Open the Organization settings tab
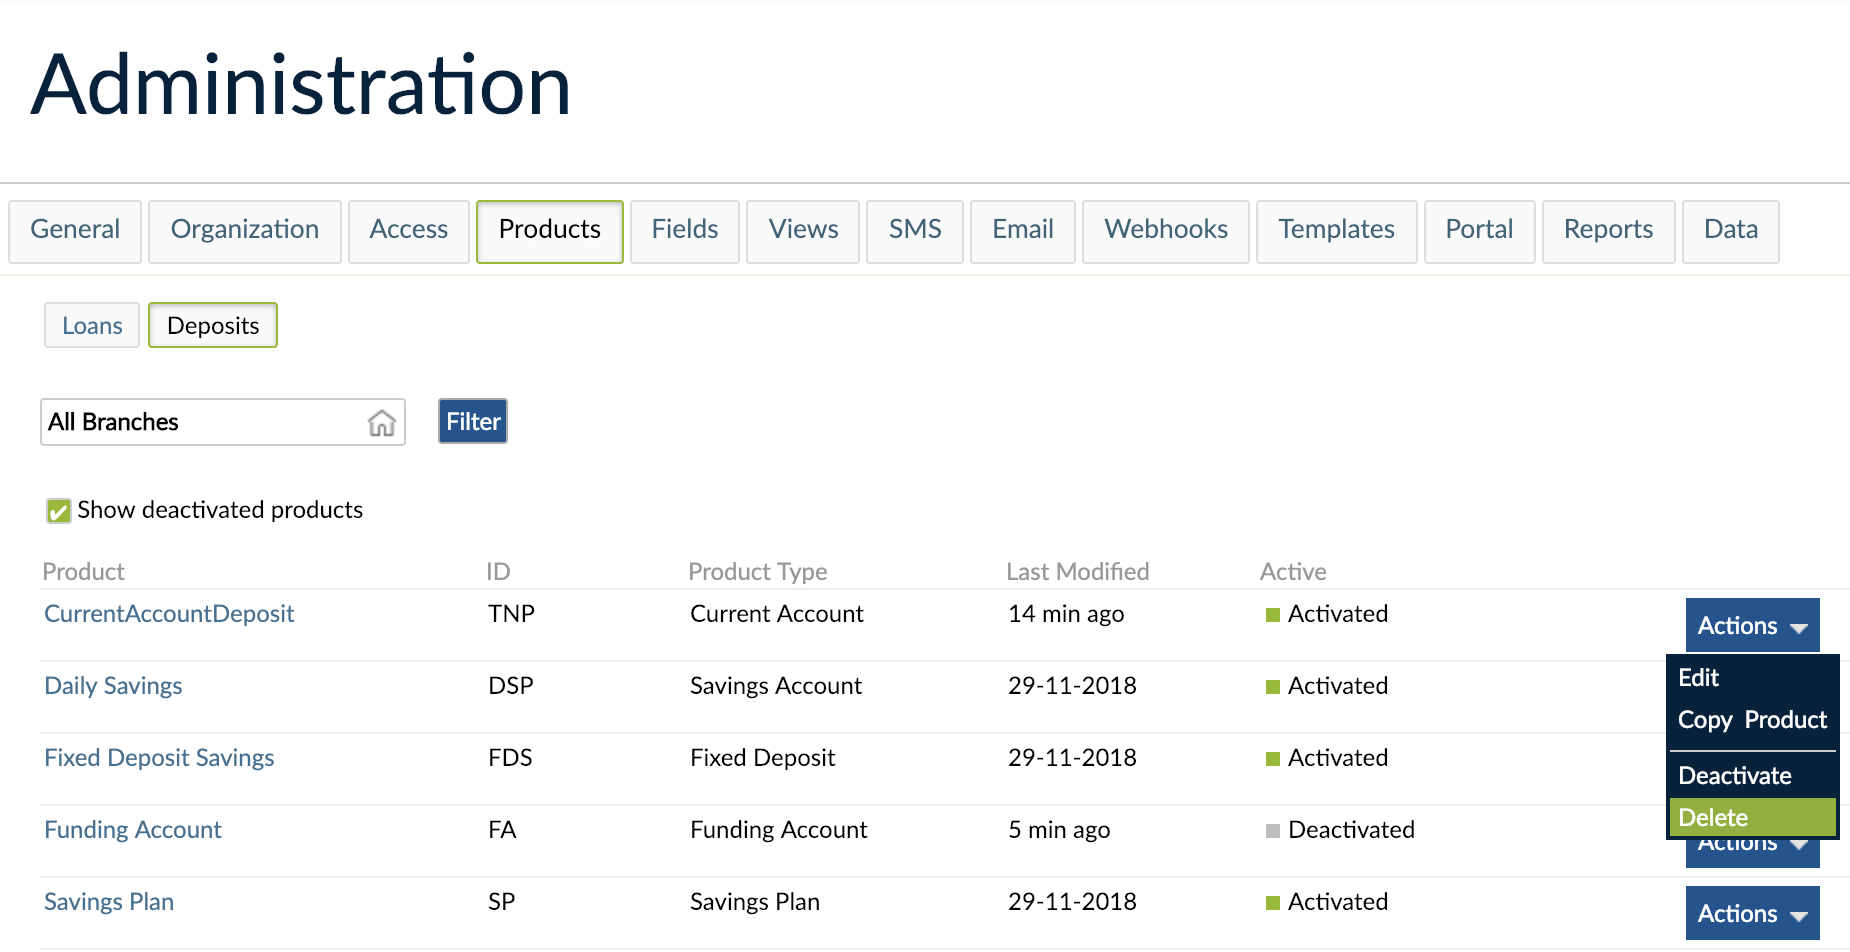 [244, 230]
